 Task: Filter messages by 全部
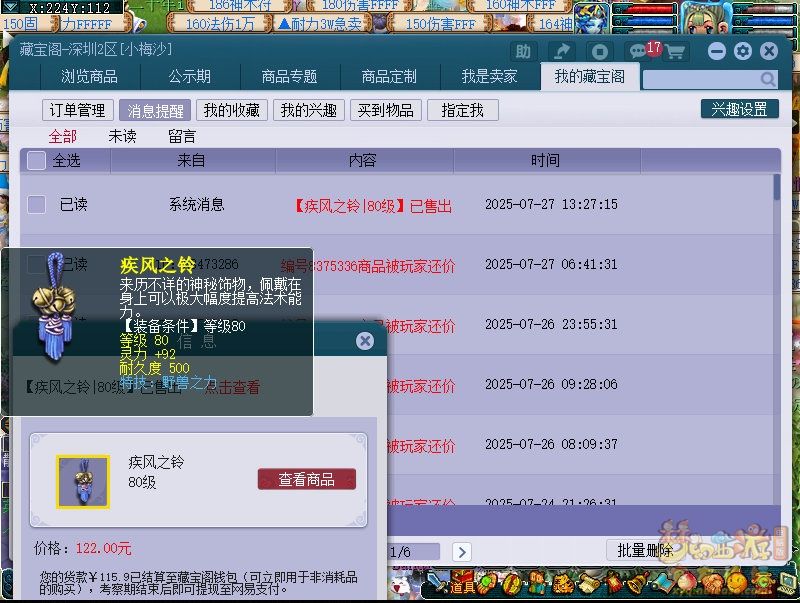coord(63,136)
